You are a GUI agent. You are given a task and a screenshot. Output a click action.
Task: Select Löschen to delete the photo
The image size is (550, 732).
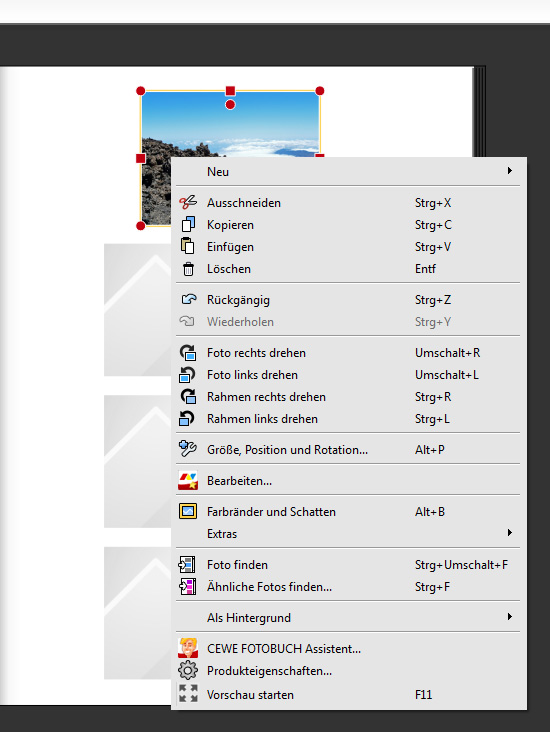tap(348, 268)
